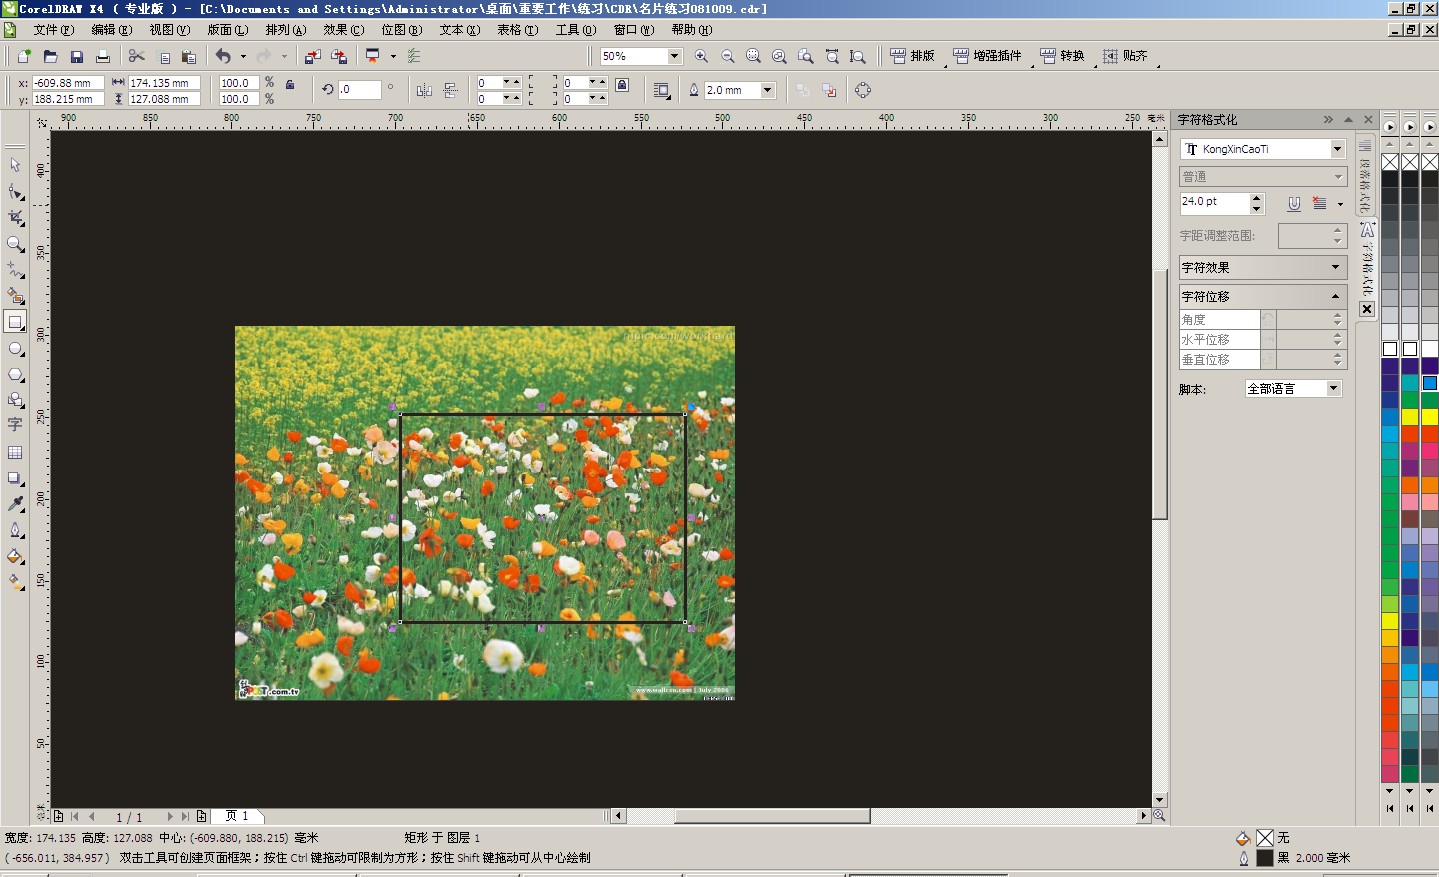This screenshot has width=1439, height=877.
Task: Toggle round corners together lock
Action: 622,86
